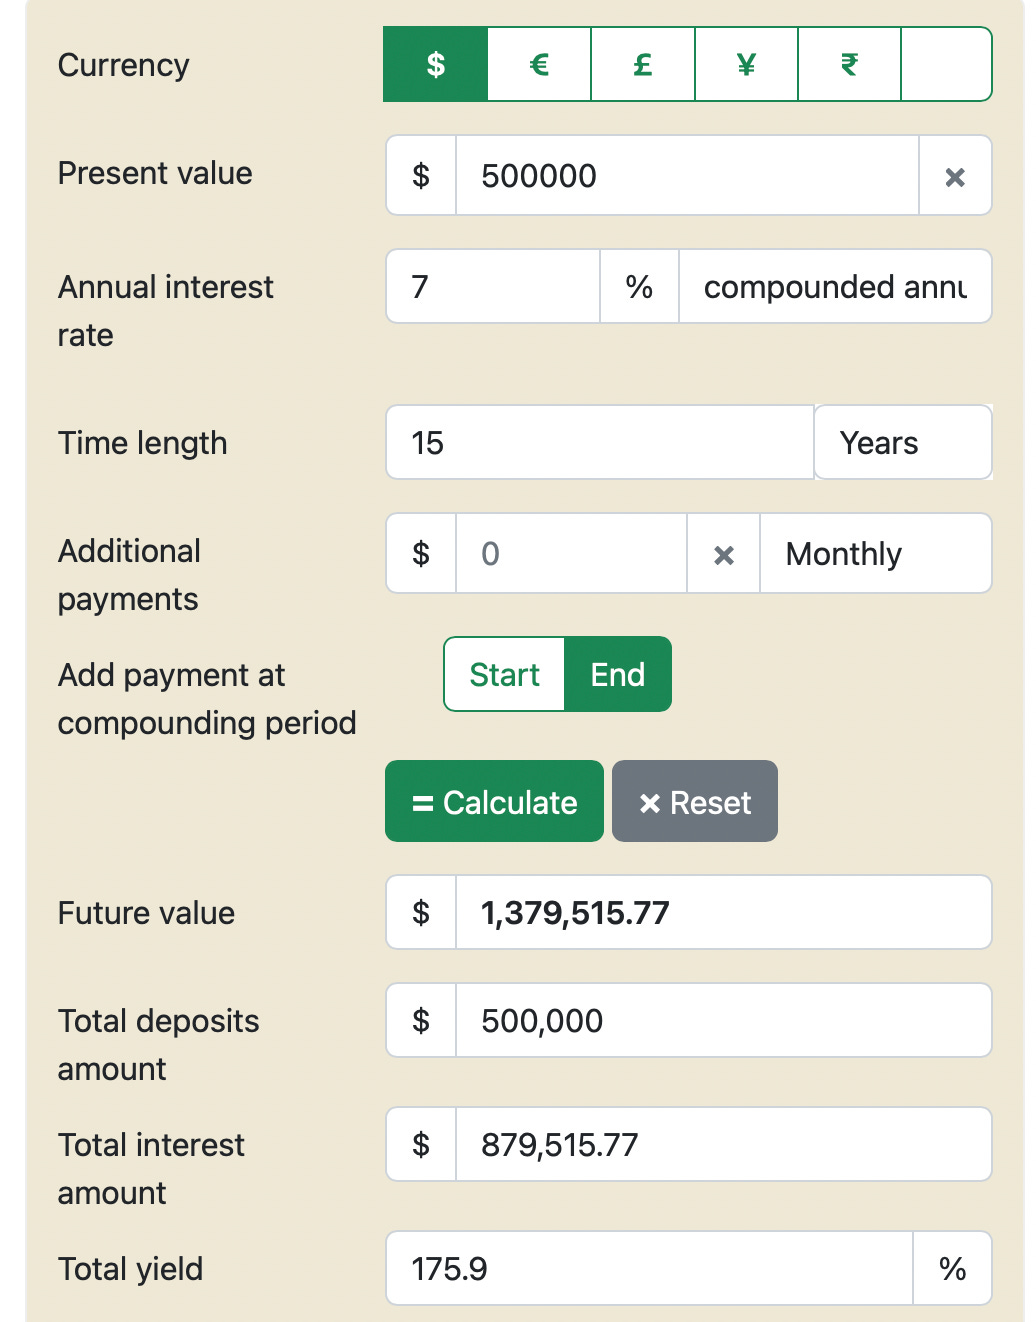Viewport: 1036px width, 1322px height.
Task: Open the compounding frequency dropdown
Action: (835, 287)
